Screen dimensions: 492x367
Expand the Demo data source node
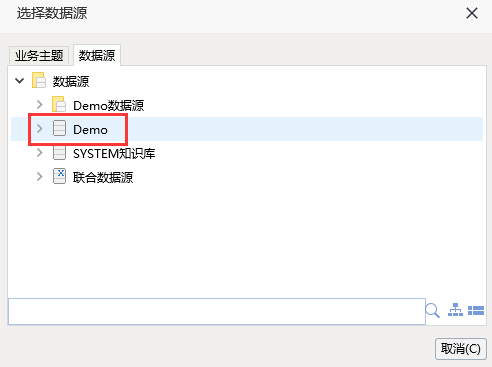coord(40,128)
